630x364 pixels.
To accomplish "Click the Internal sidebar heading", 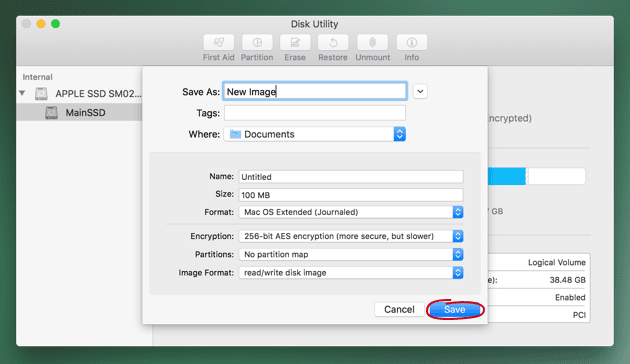I will 37,77.
